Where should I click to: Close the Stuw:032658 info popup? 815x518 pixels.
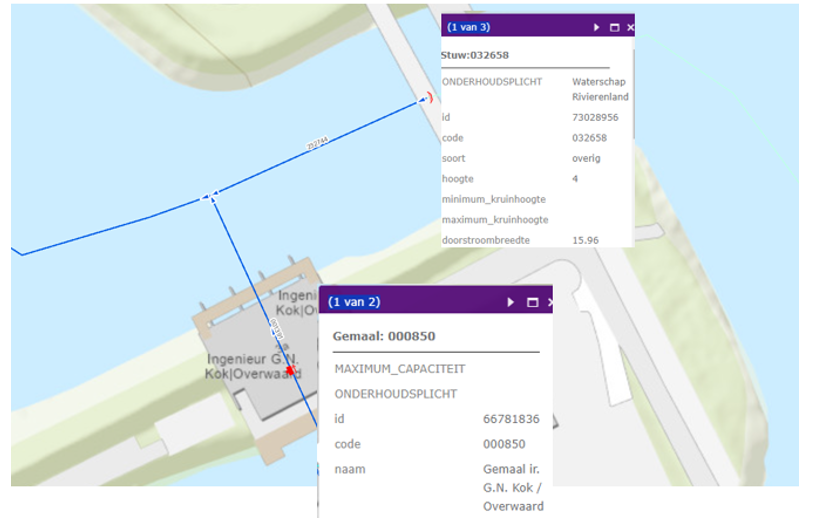tap(630, 28)
